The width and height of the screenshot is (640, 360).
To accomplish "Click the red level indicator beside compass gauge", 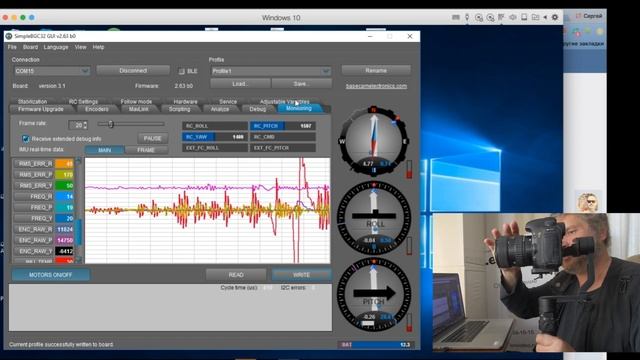I will tap(409, 169).
